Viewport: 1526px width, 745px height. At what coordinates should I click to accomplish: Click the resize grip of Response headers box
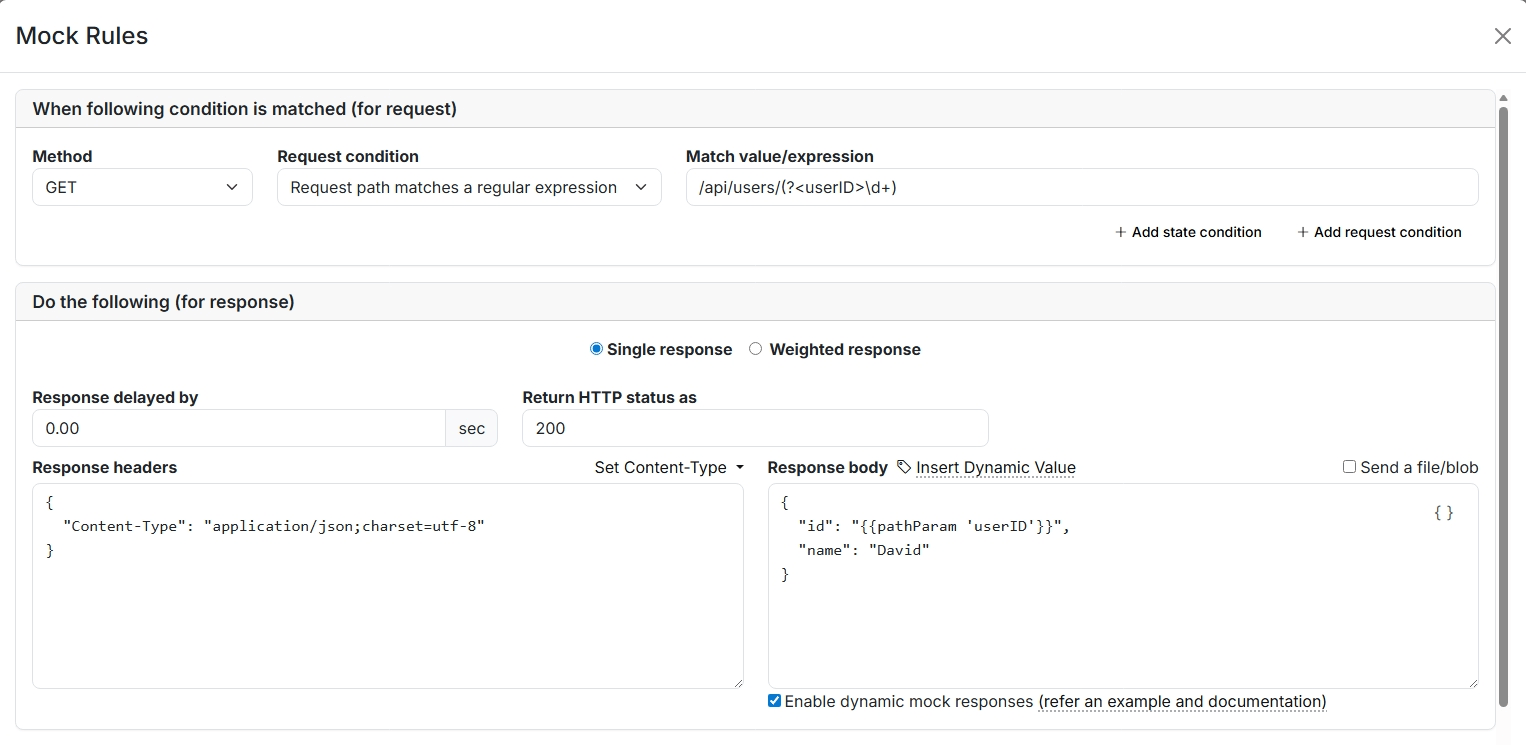tap(739, 681)
